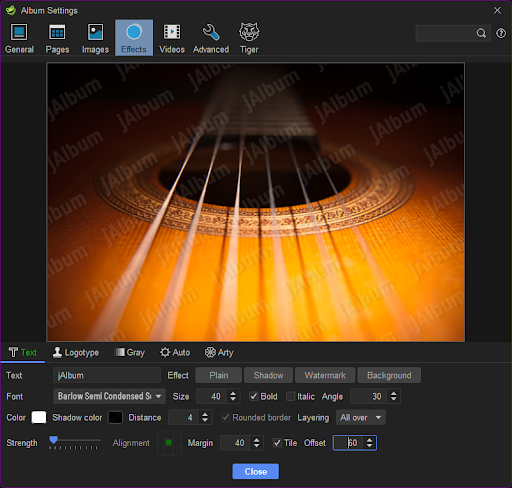Switch to the Text effects tab

[x=23, y=352]
